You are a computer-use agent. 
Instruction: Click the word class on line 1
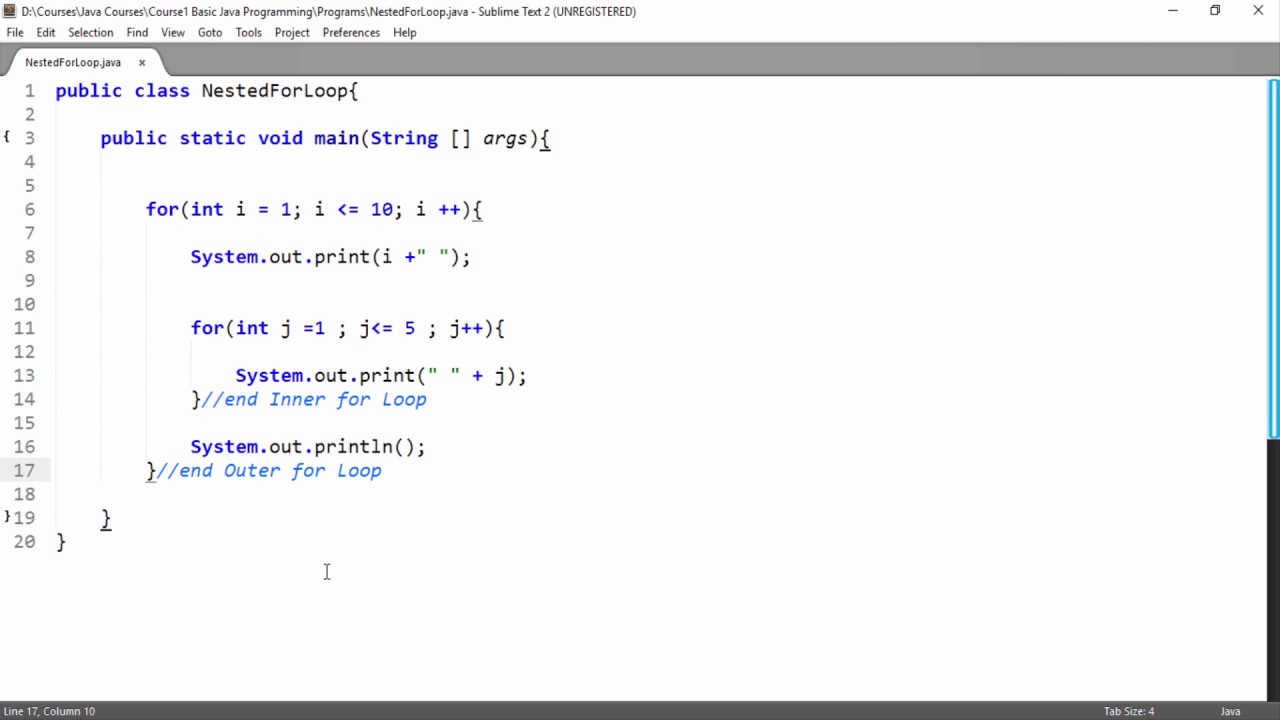pos(162,91)
